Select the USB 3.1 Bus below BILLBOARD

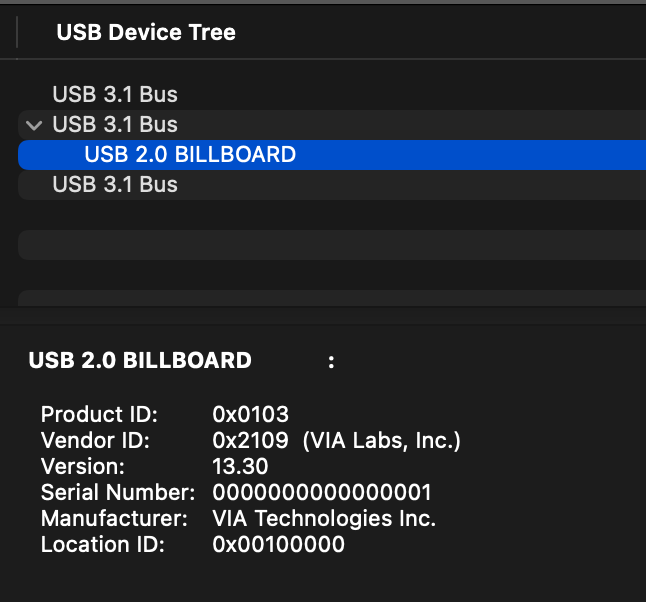(115, 185)
